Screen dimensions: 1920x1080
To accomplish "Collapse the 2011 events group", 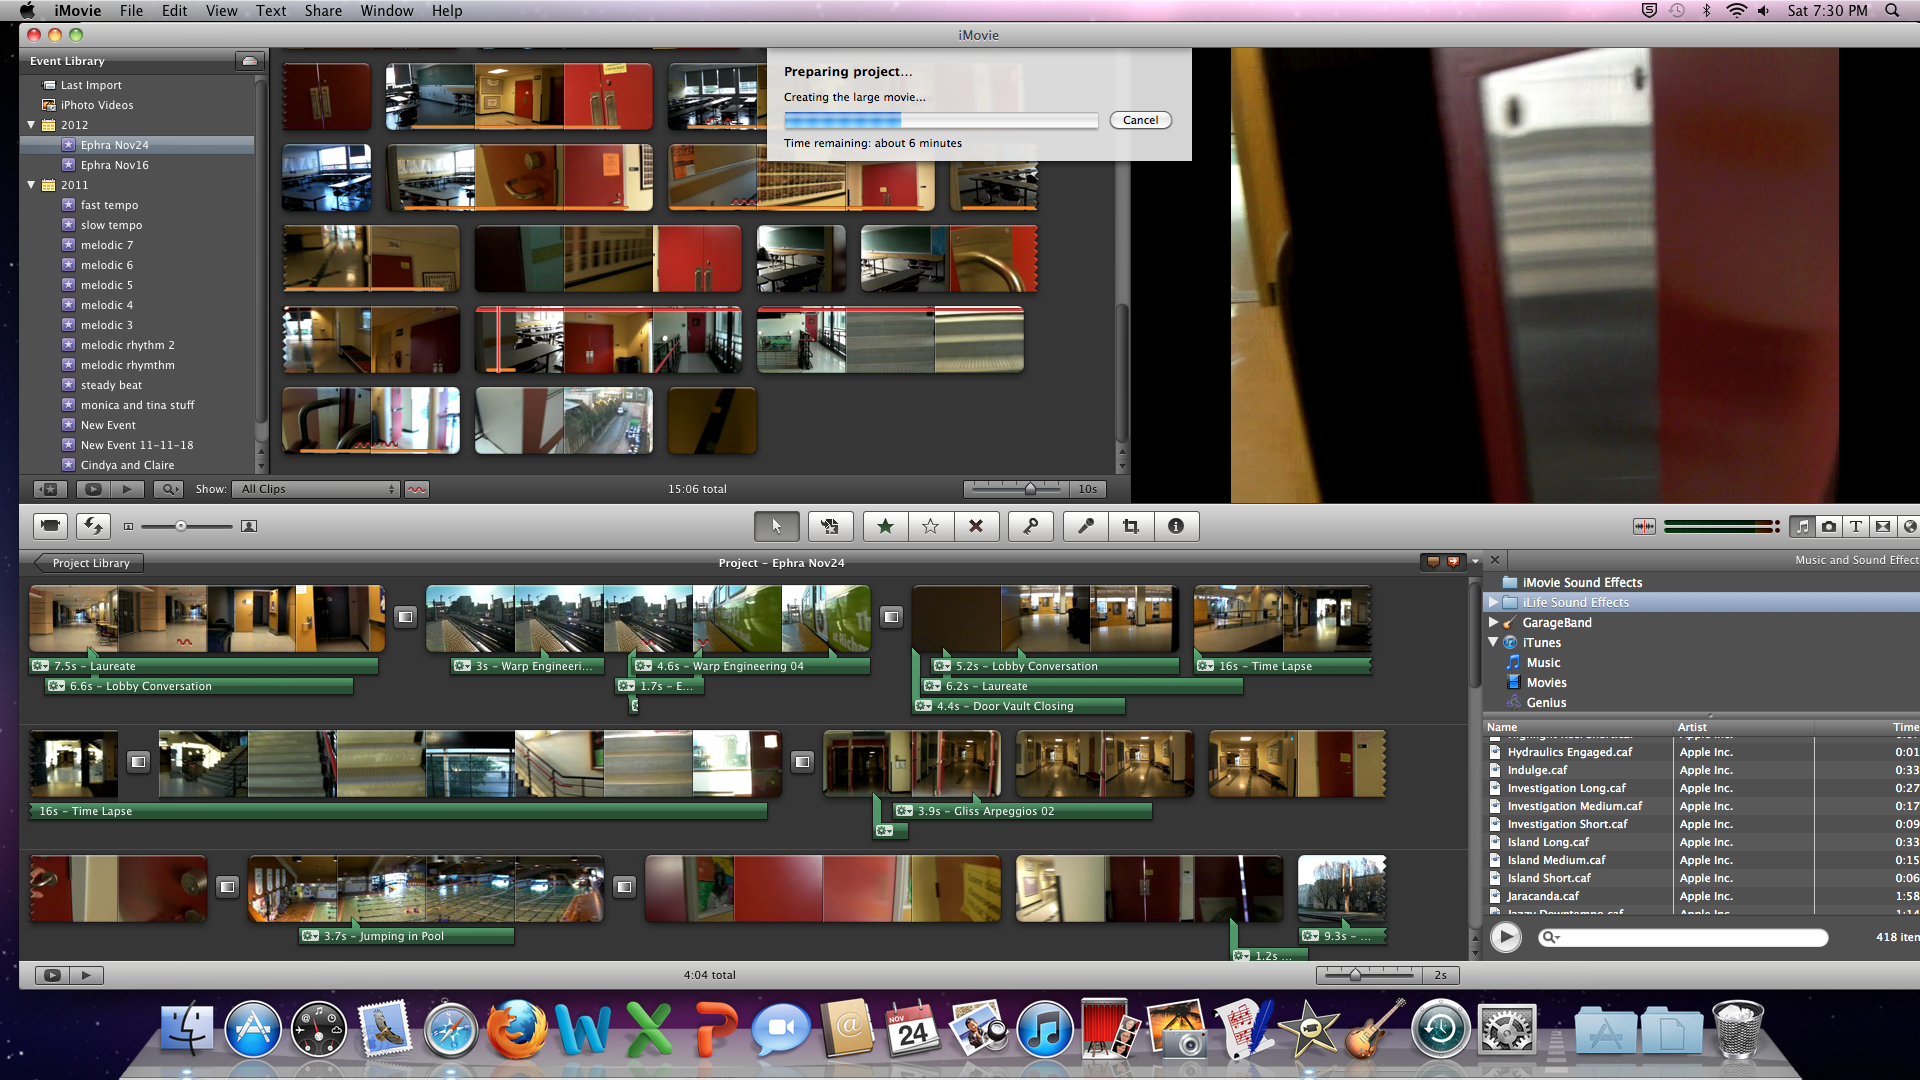I will click(31, 185).
